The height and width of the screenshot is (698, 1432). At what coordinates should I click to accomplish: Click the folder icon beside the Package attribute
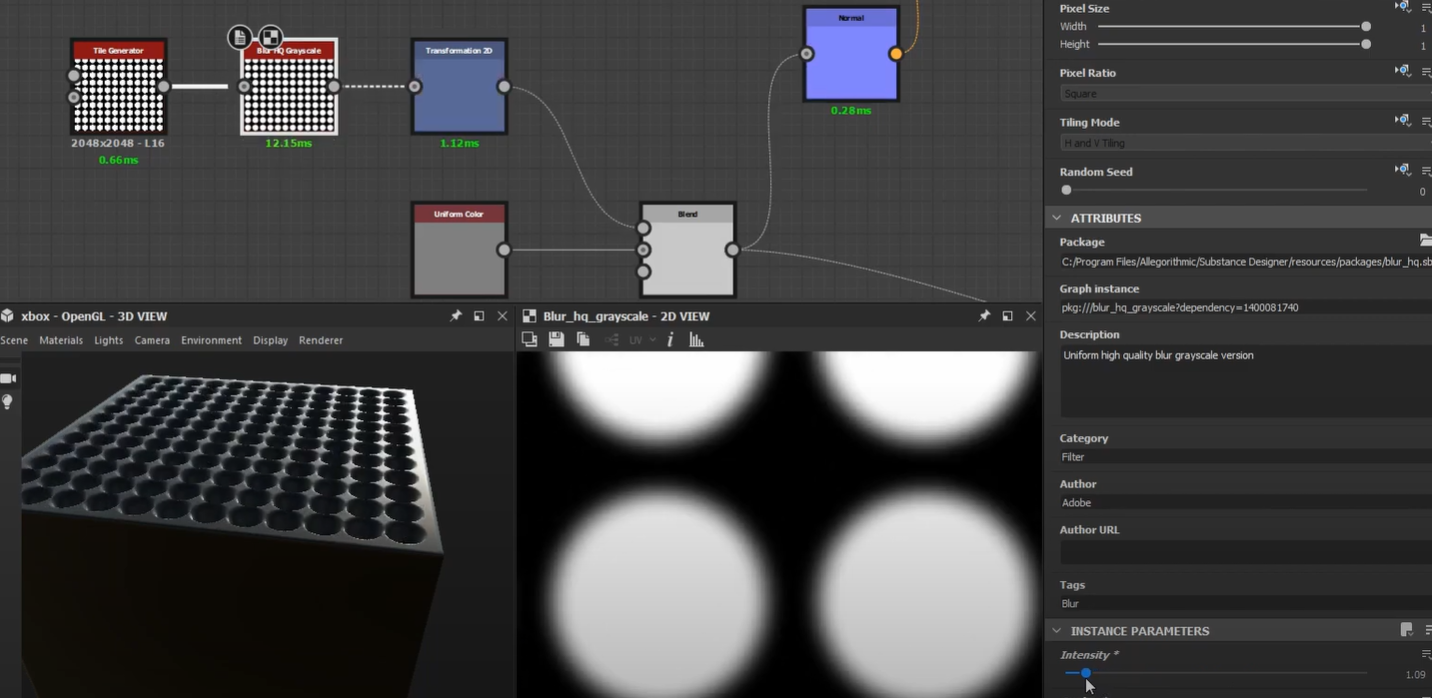tap(1425, 240)
